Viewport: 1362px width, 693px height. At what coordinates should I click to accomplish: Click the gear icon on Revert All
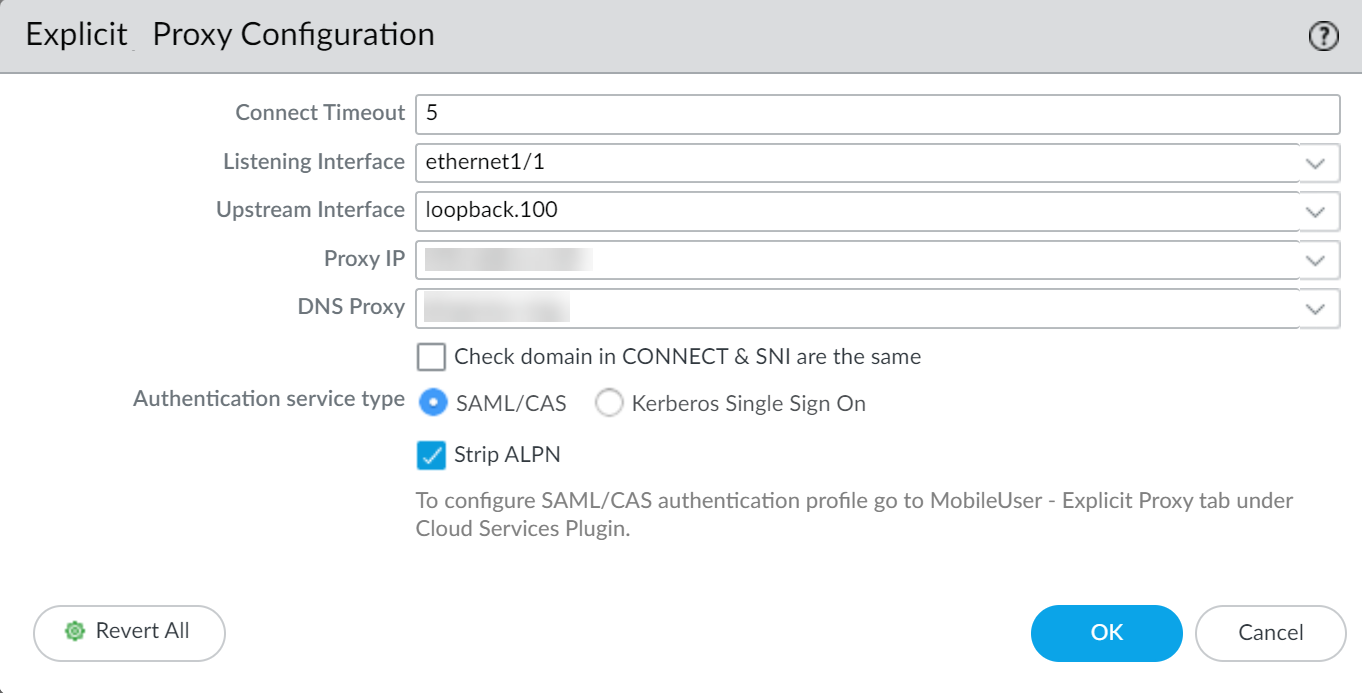point(73,631)
